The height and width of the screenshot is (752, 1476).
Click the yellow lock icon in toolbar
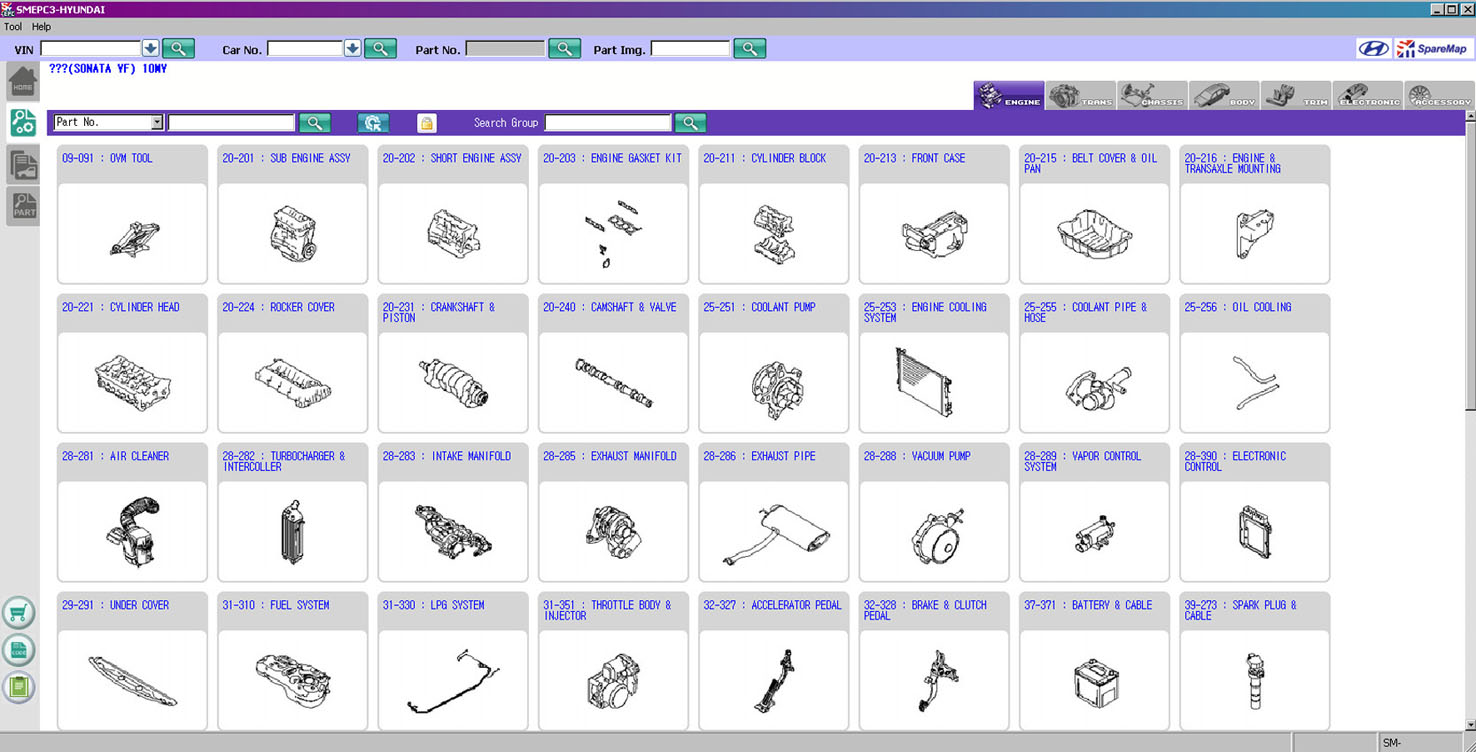click(x=427, y=123)
